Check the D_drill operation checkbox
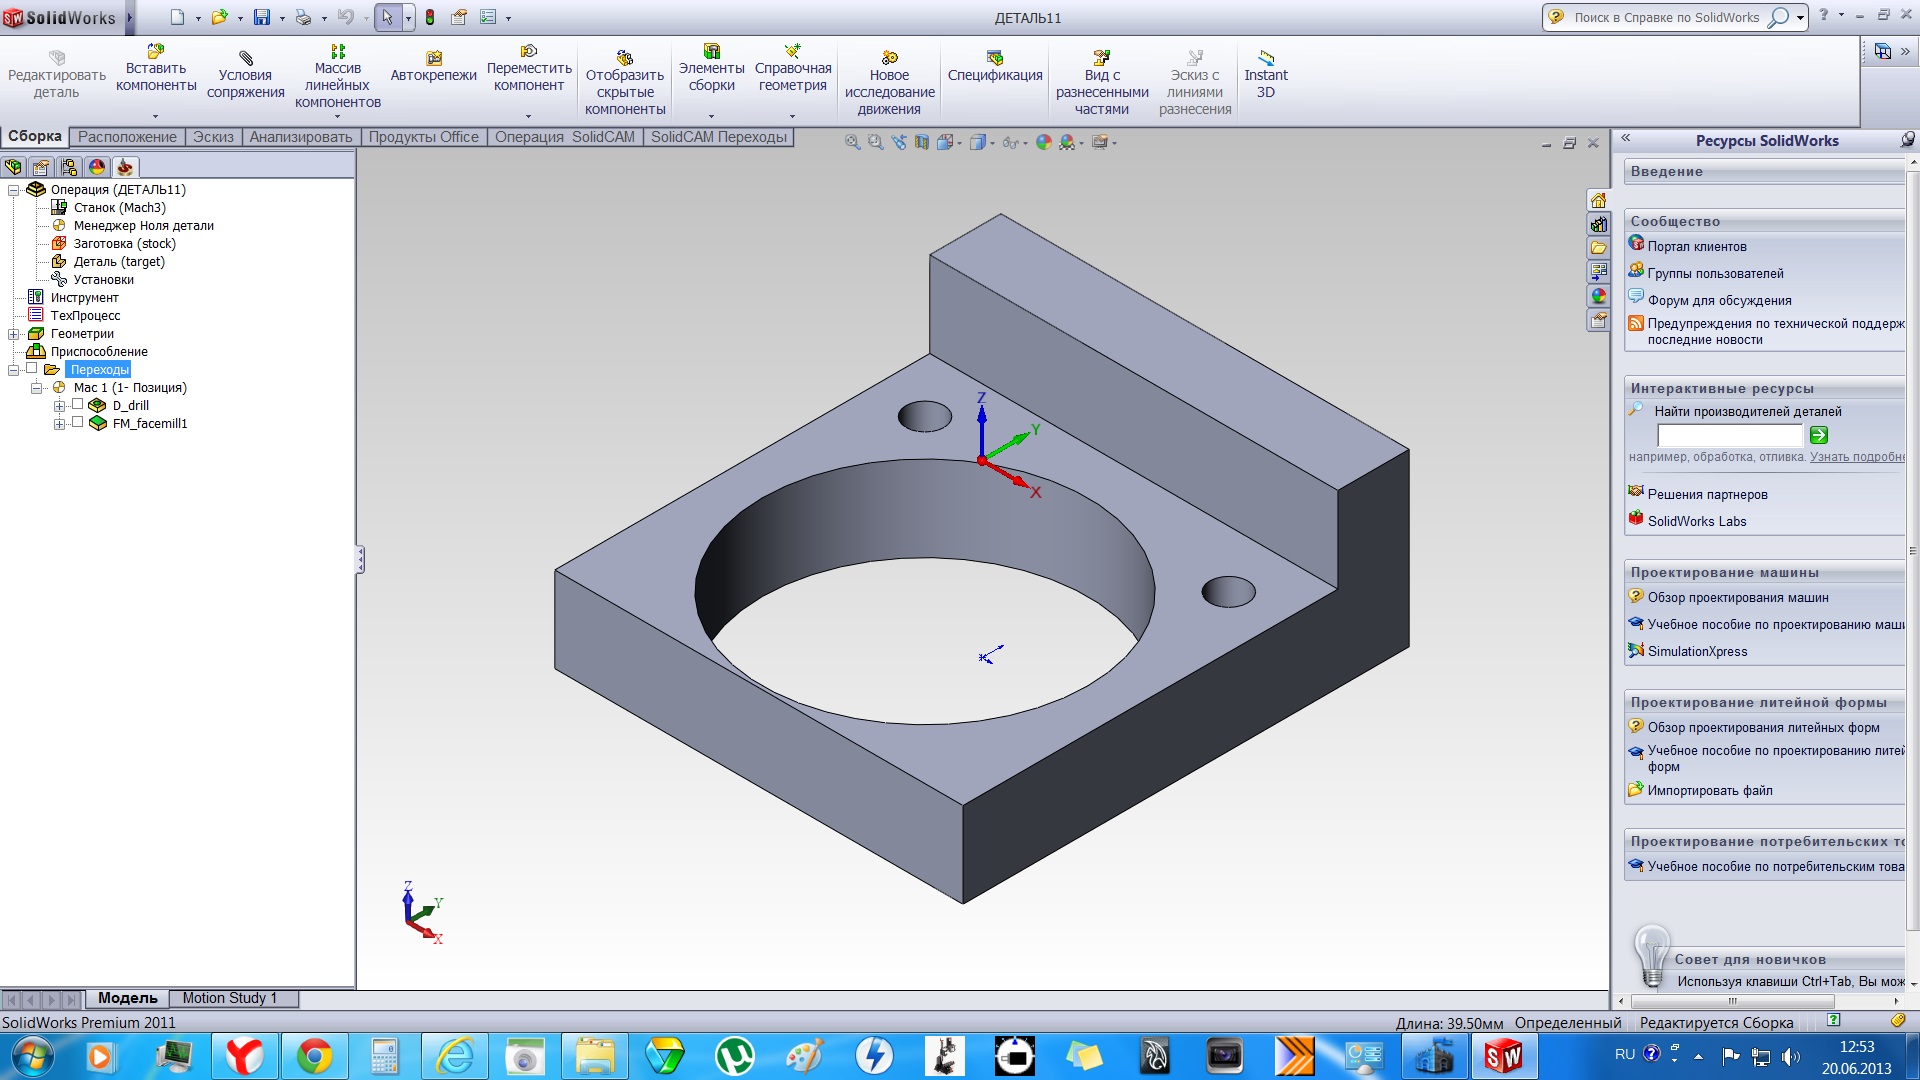Viewport: 1920px width, 1080px height. click(x=78, y=405)
